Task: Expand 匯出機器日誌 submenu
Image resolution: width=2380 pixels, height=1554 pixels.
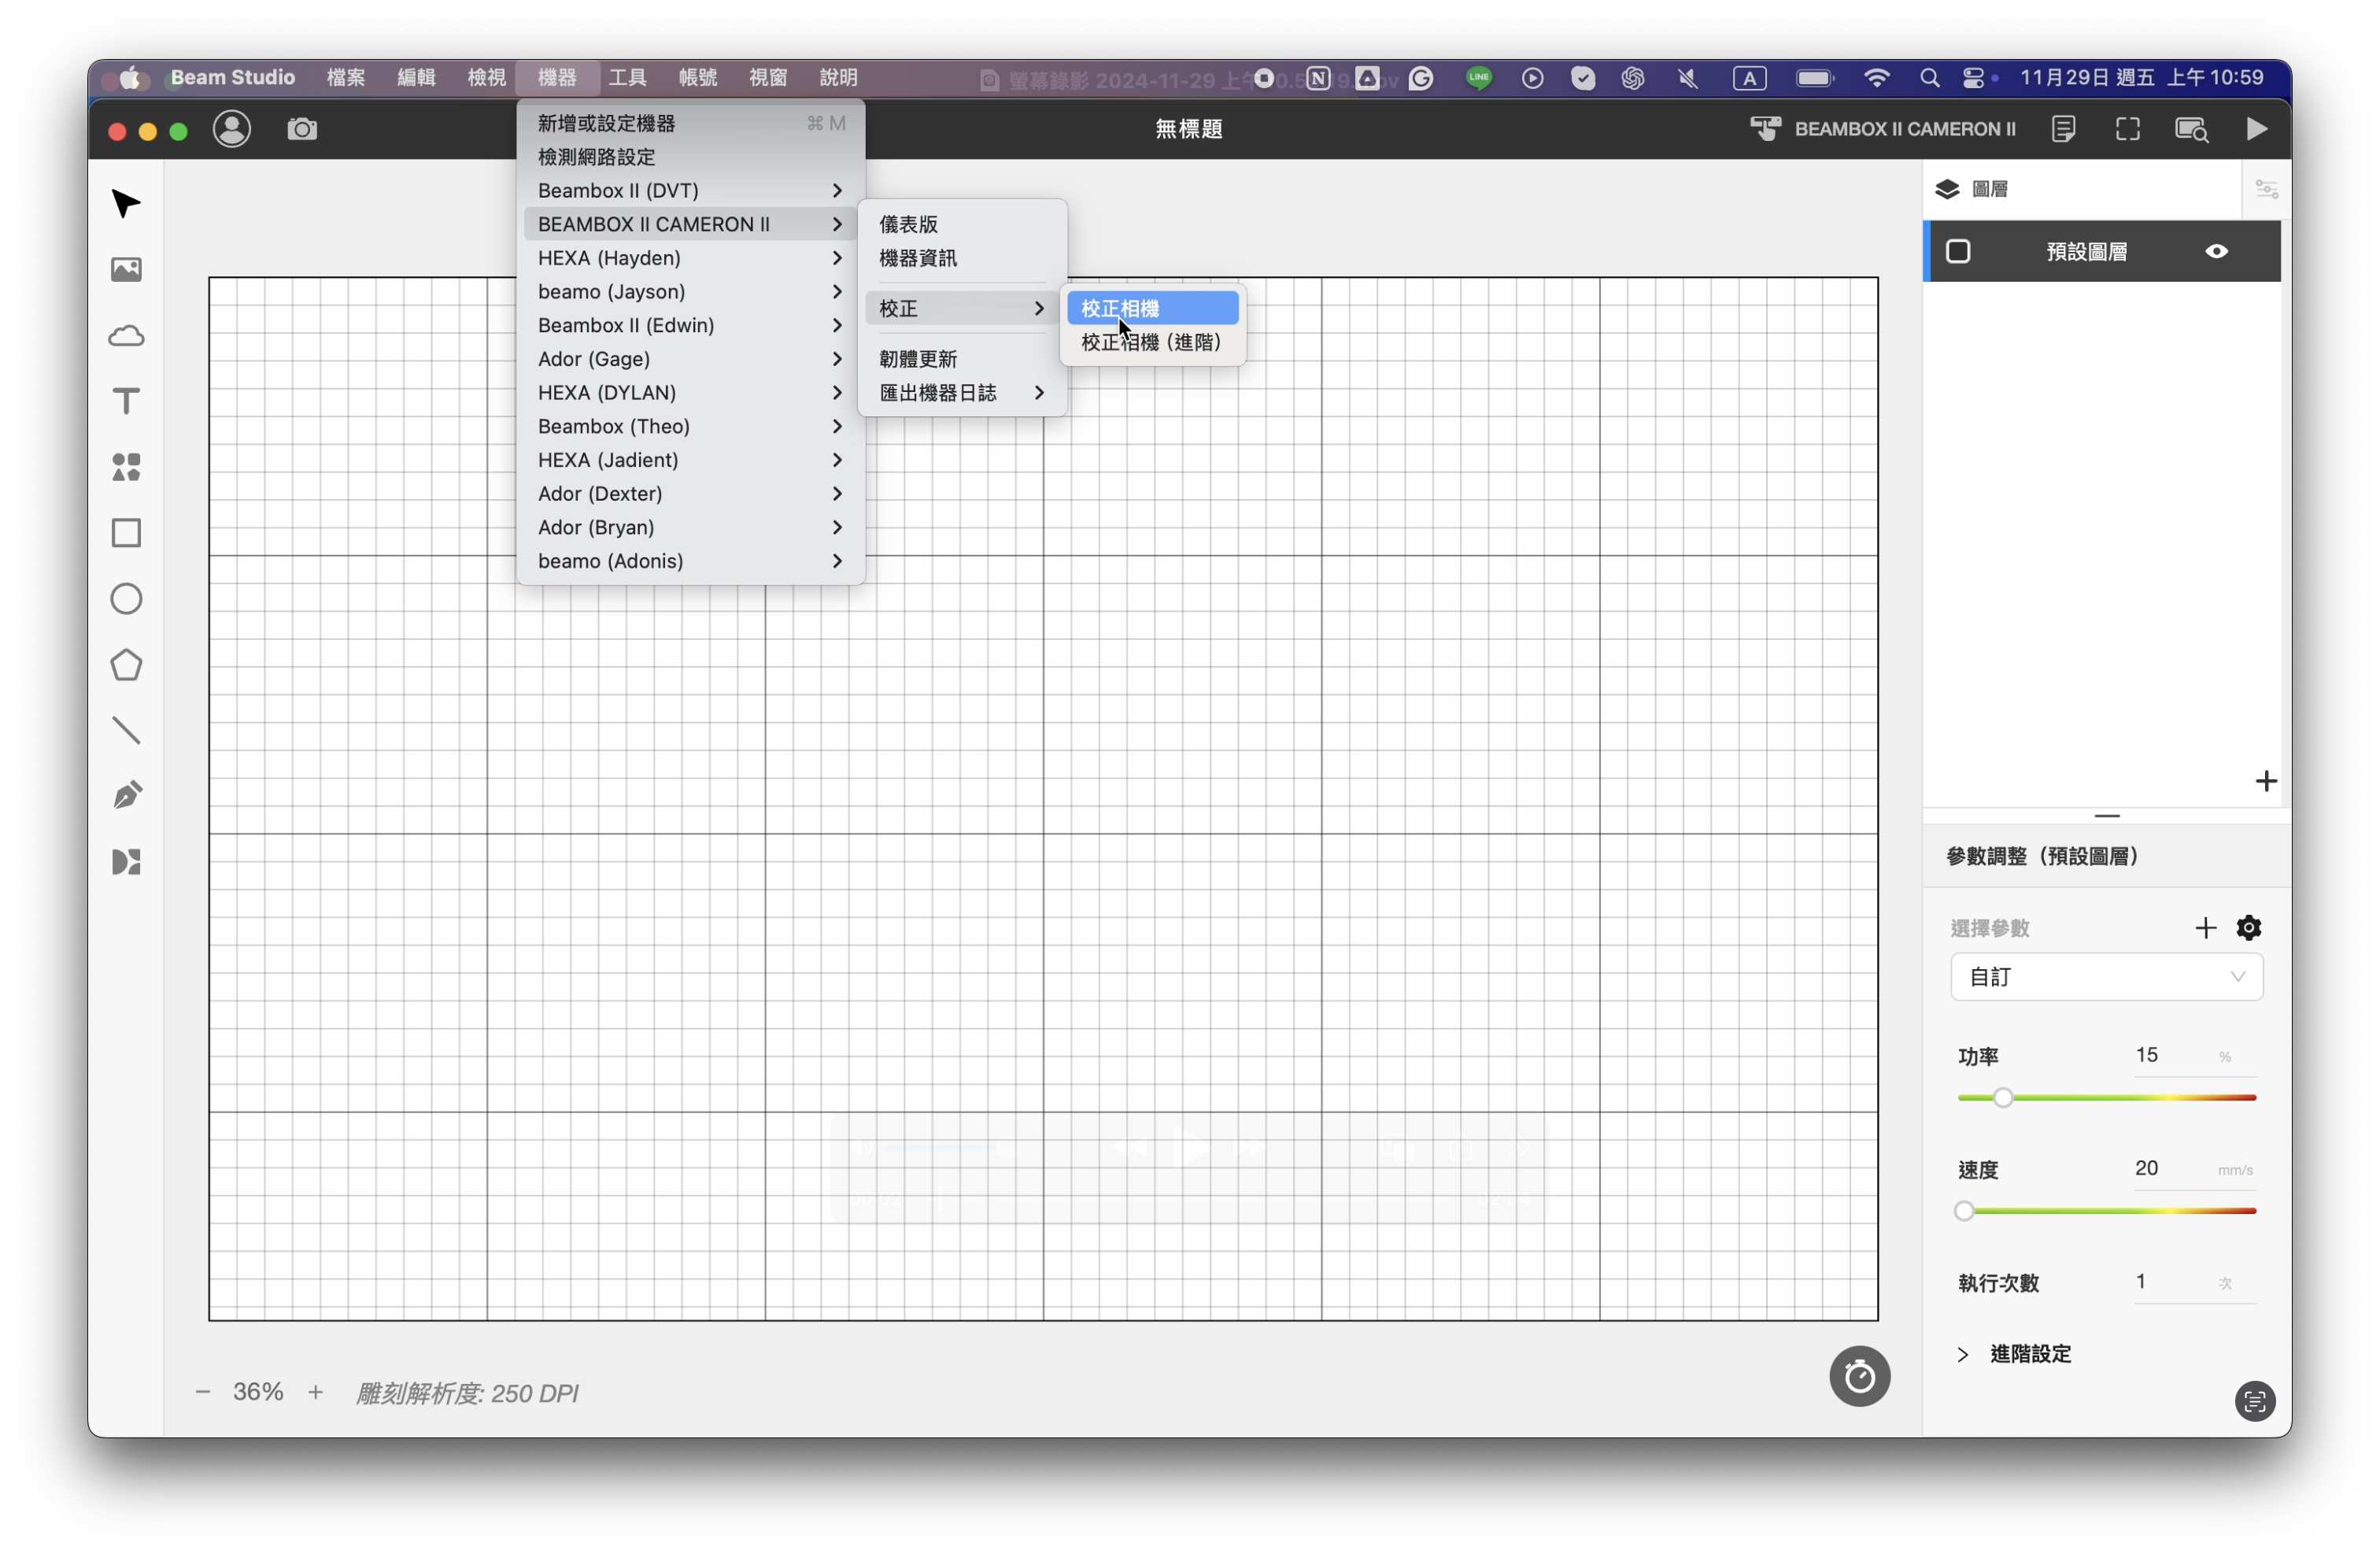Action: click(x=962, y=393)
